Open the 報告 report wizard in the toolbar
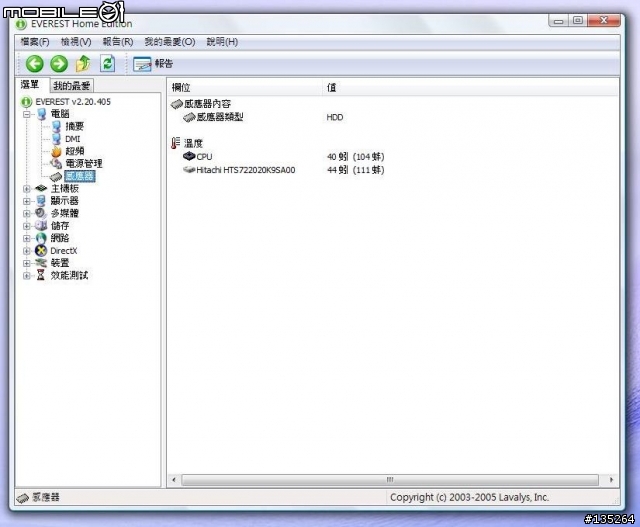The image size is (640, 527). click(x=153, y=64)
